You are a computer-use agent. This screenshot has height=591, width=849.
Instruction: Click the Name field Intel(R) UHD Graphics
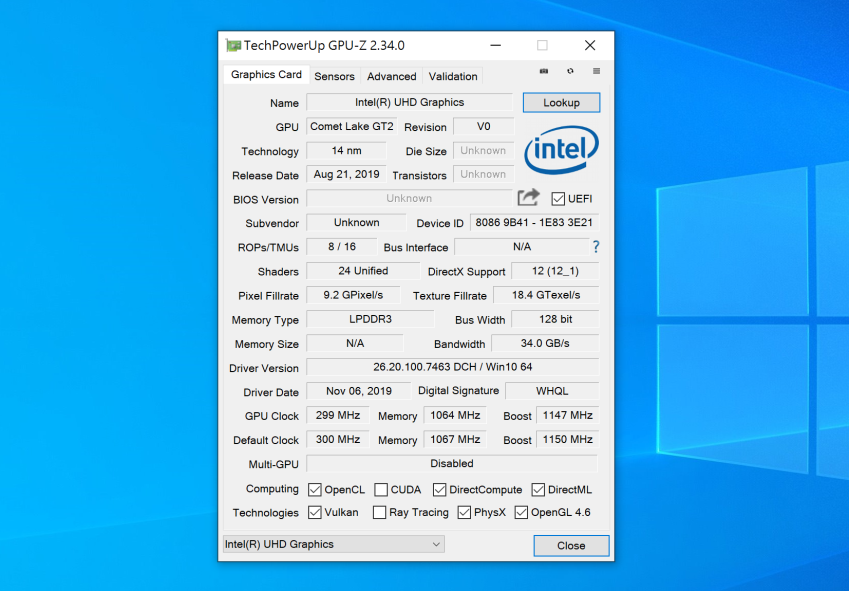[409, 102]
